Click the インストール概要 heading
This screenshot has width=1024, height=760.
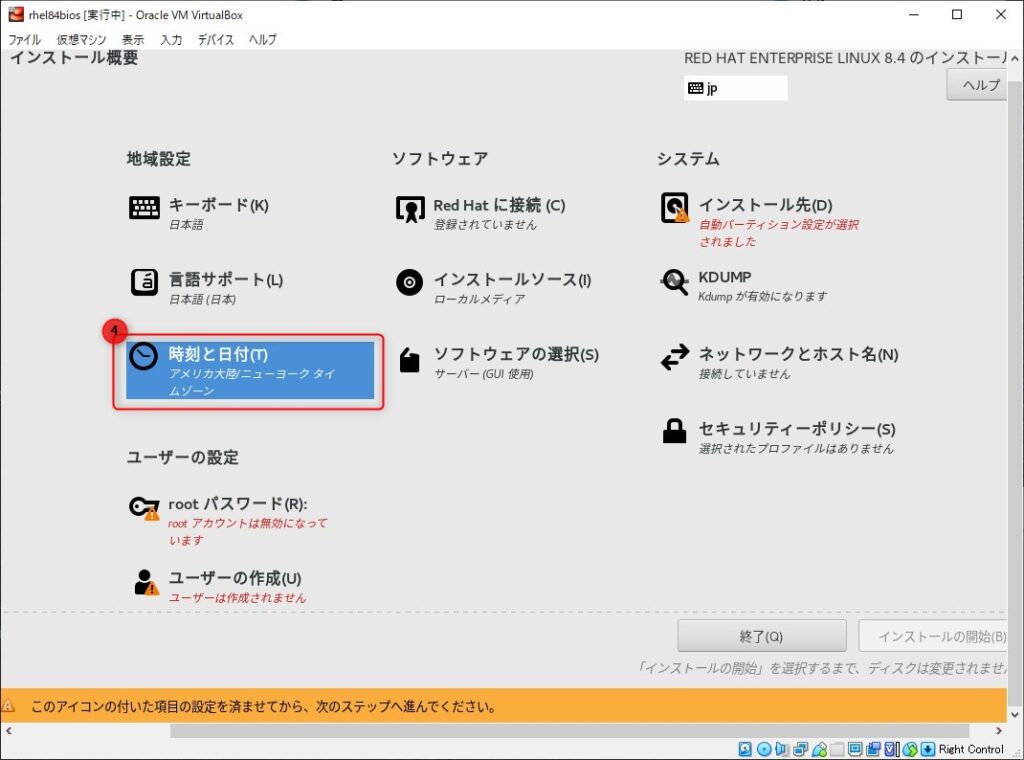(x=74, y=57)
